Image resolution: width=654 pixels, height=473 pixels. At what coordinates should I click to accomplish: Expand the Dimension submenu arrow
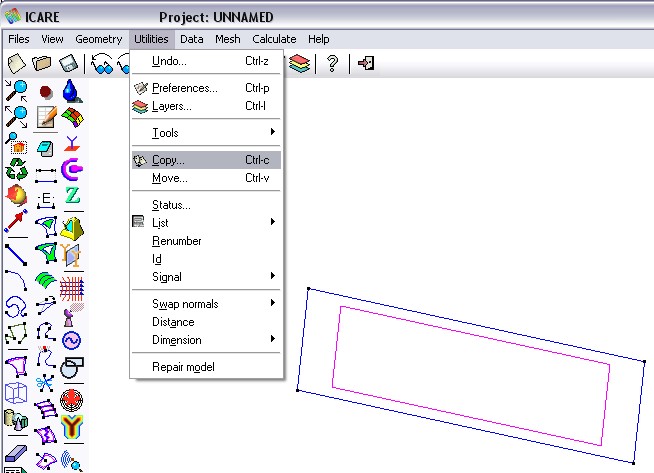point(273,338)
